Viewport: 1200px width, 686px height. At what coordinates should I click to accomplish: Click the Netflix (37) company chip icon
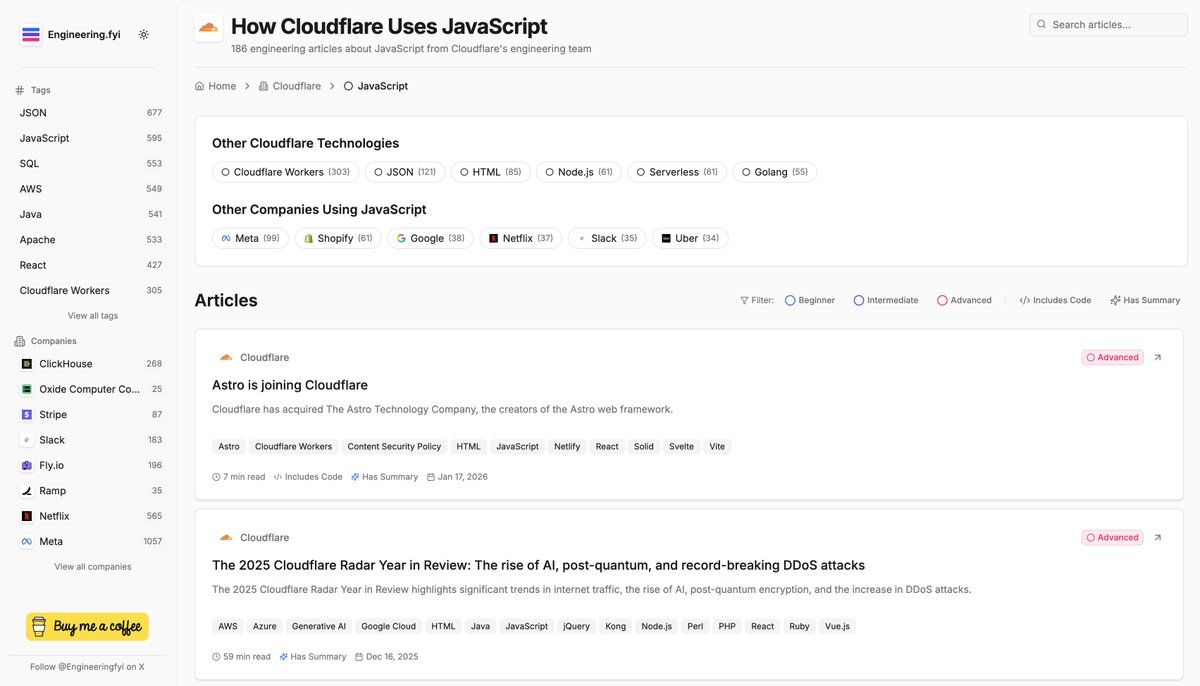pyautogui.click(x=493, y=239)
